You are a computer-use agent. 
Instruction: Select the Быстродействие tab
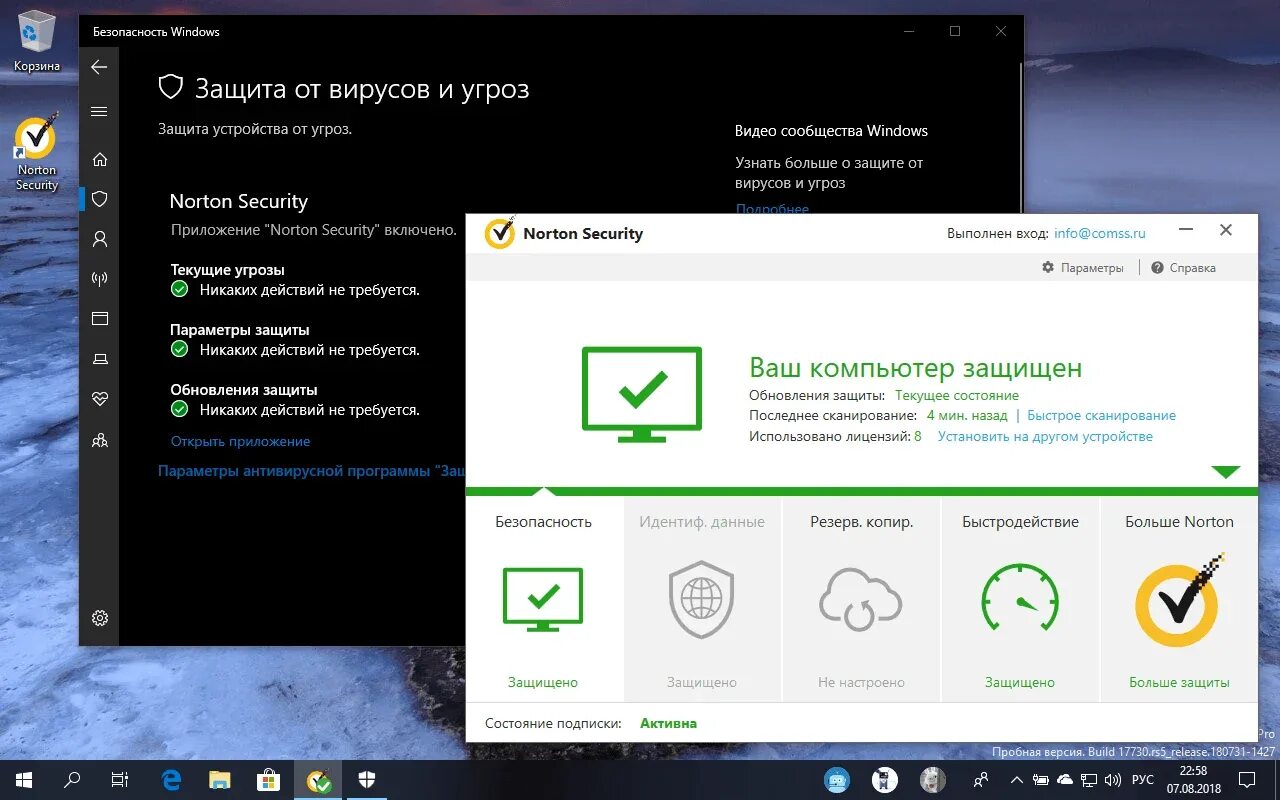click(x=1020, y=522)
